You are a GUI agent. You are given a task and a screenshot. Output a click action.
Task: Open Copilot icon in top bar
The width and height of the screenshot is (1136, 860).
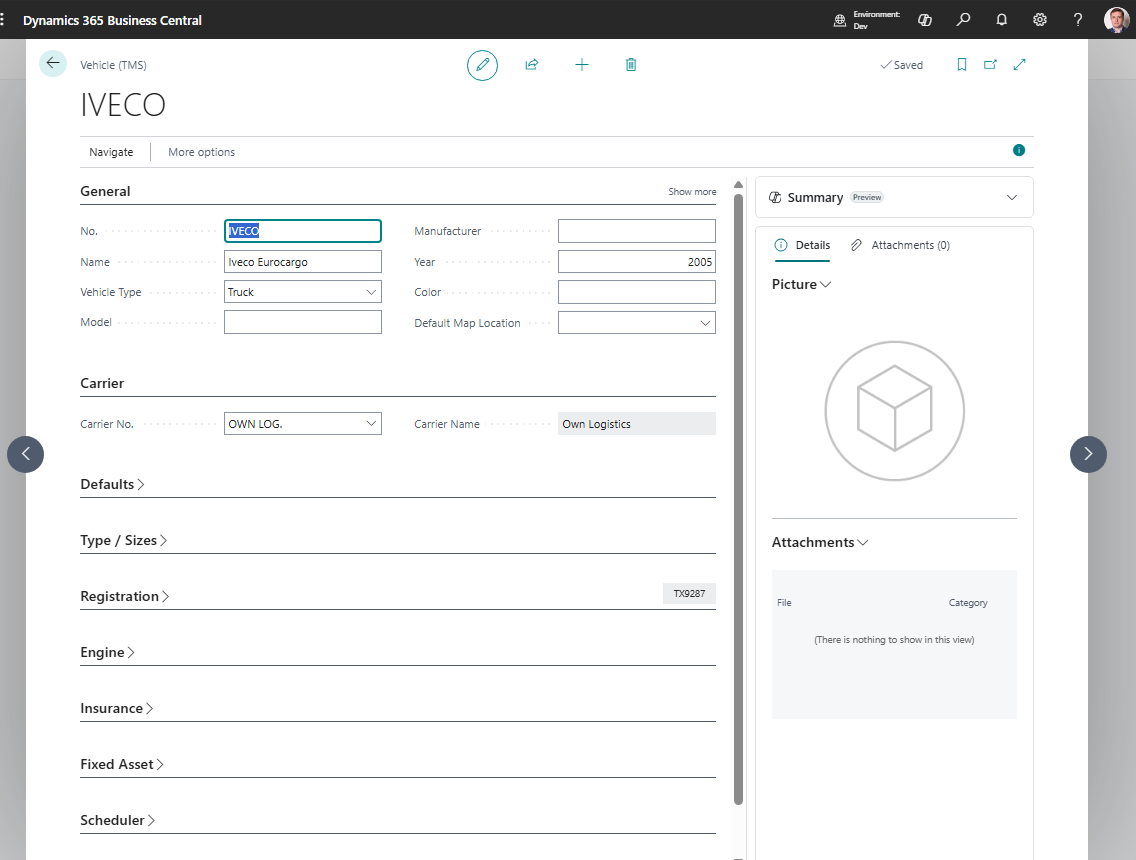coord(925,20)
